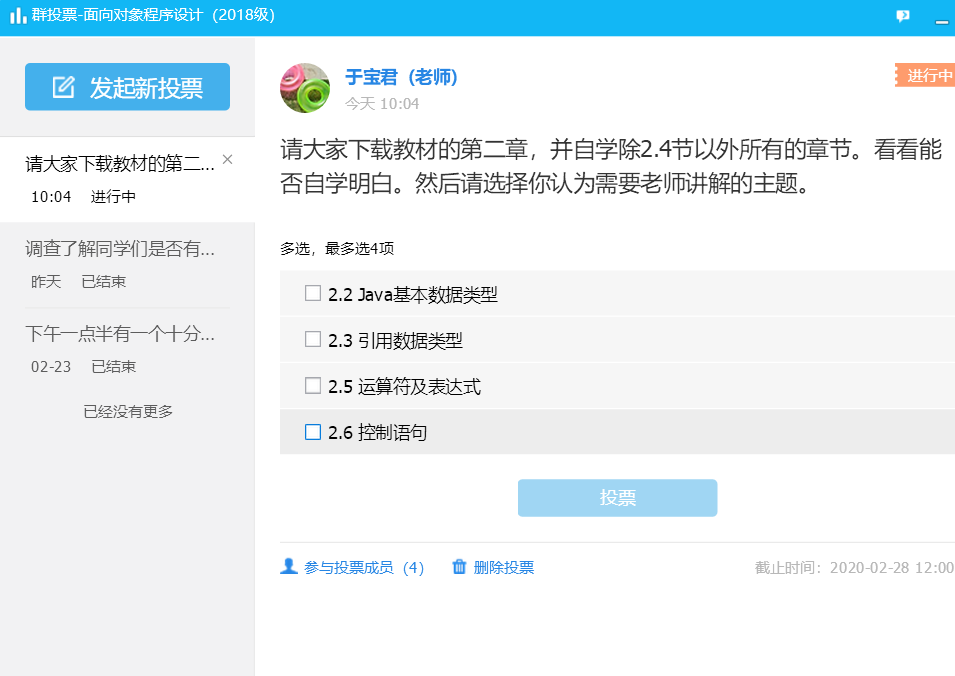Screen dimensions: 955x676
Task: Click the 删除投票 link text
Action: (x=504, y=568)
